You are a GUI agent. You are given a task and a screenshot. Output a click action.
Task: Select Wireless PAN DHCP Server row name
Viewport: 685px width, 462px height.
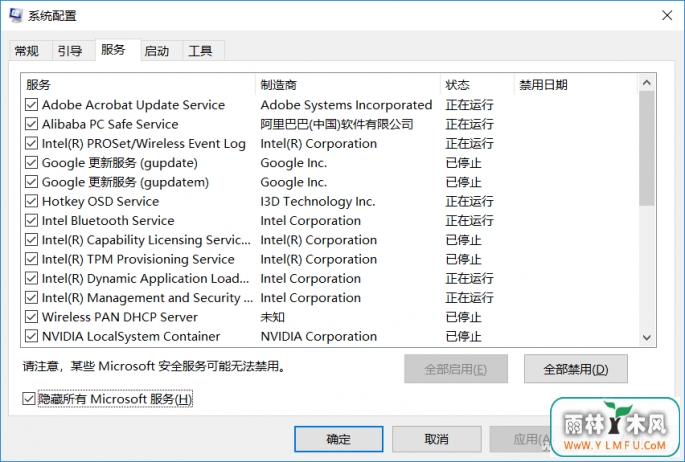(x=120, y=317)
